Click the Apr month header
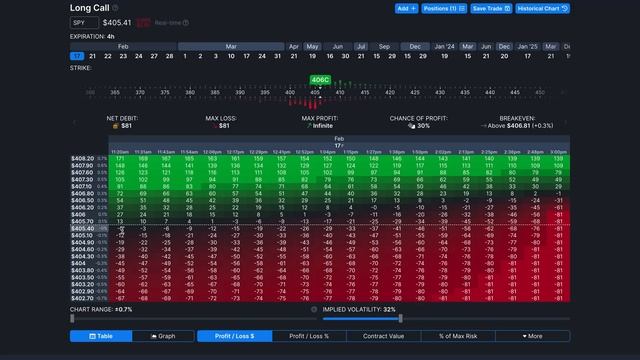The width and height of the screenshot is (640, 360). 294,47
